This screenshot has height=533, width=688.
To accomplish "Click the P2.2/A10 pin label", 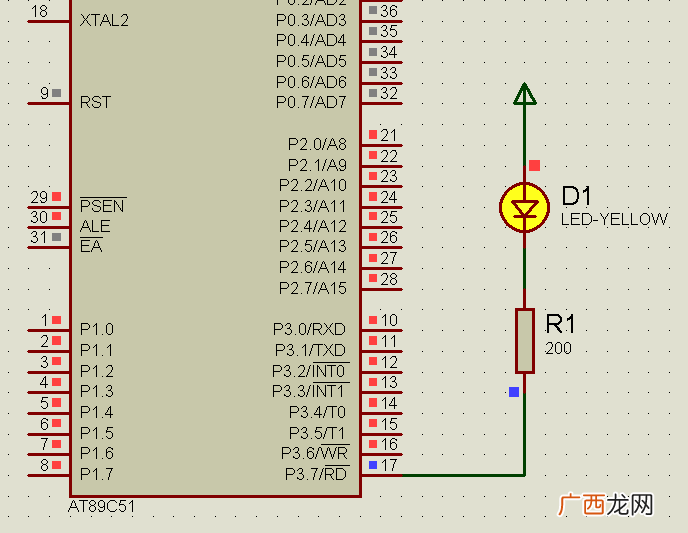I will [313, 185].
